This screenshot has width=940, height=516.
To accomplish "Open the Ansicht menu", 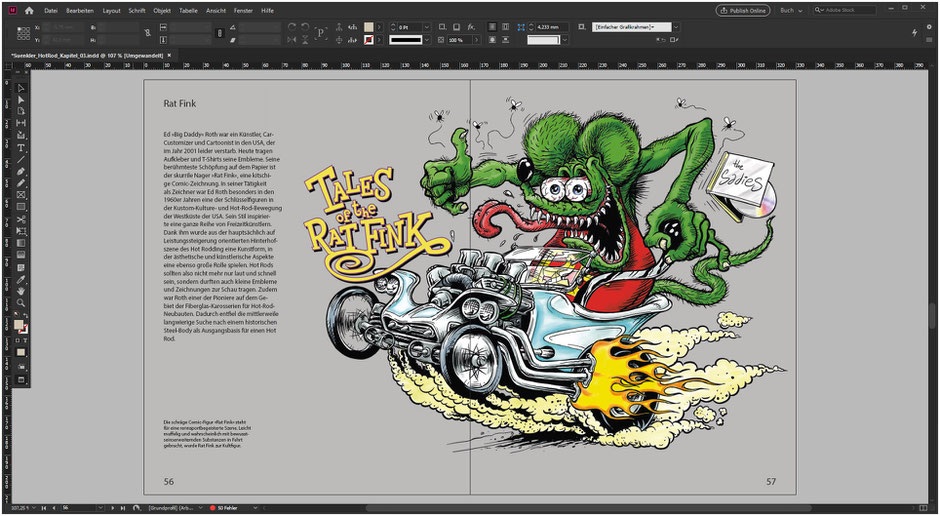I will click(x=216, y=11).
